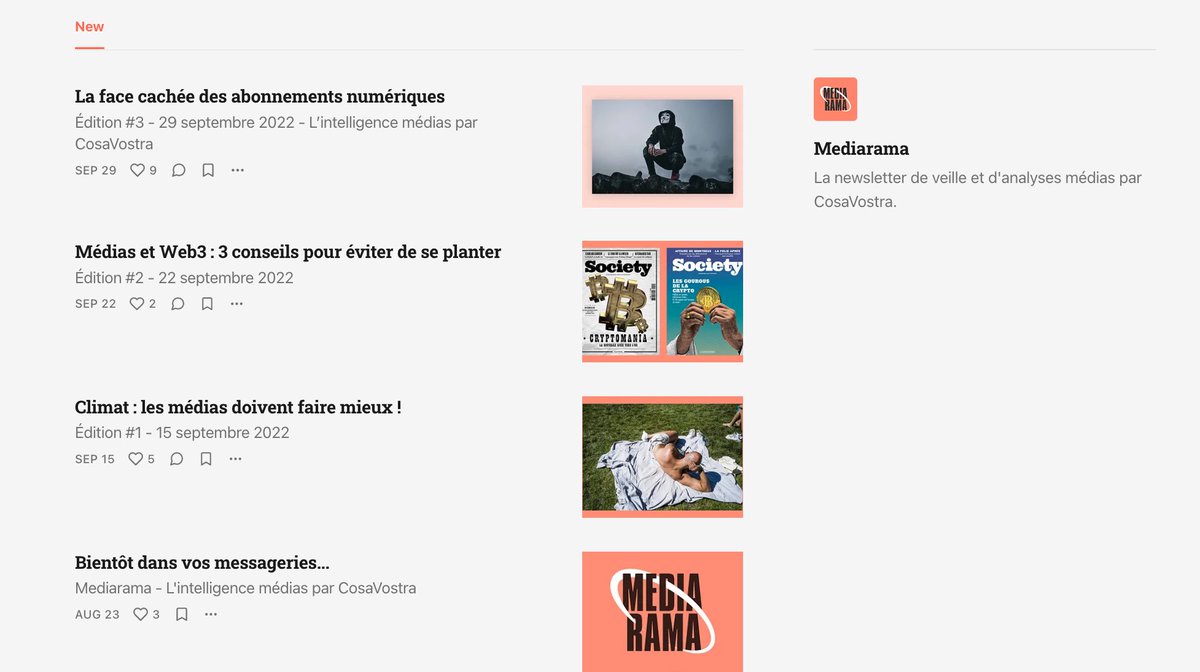Open more options for "Bientôt dans vos messageries"
Image resolution: width=1200 pixels, height=672 pixels.
(211, 614)
